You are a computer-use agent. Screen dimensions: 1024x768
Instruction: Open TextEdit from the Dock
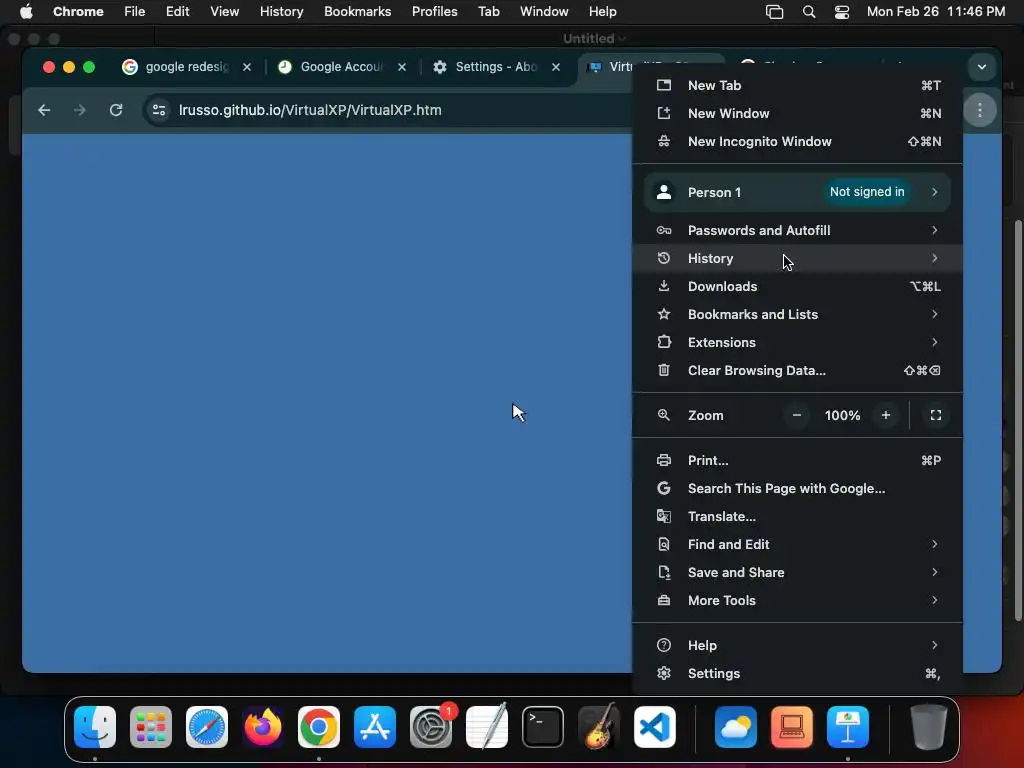click(487, 727)
